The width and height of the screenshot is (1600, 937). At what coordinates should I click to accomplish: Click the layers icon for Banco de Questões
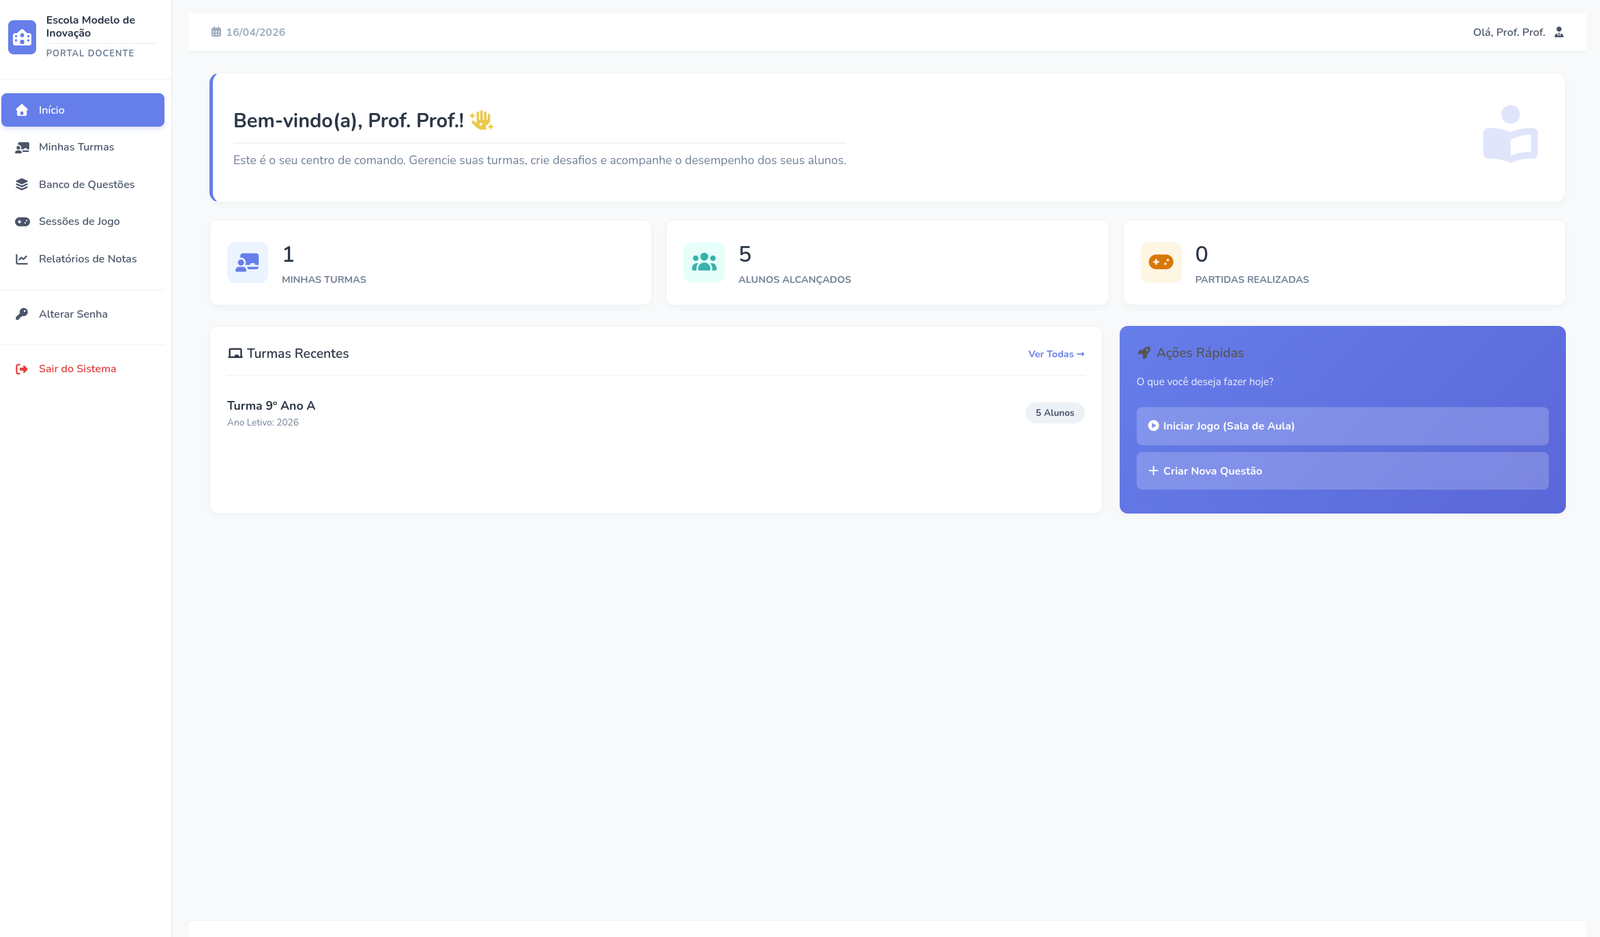coord(22,185)
